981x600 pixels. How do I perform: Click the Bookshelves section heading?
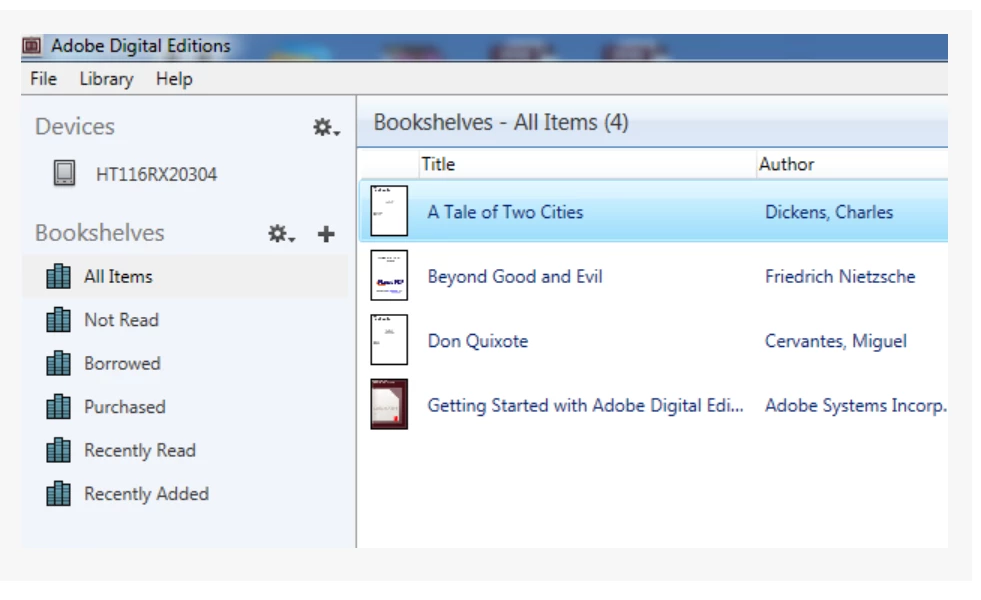click(x=99, y=233)
